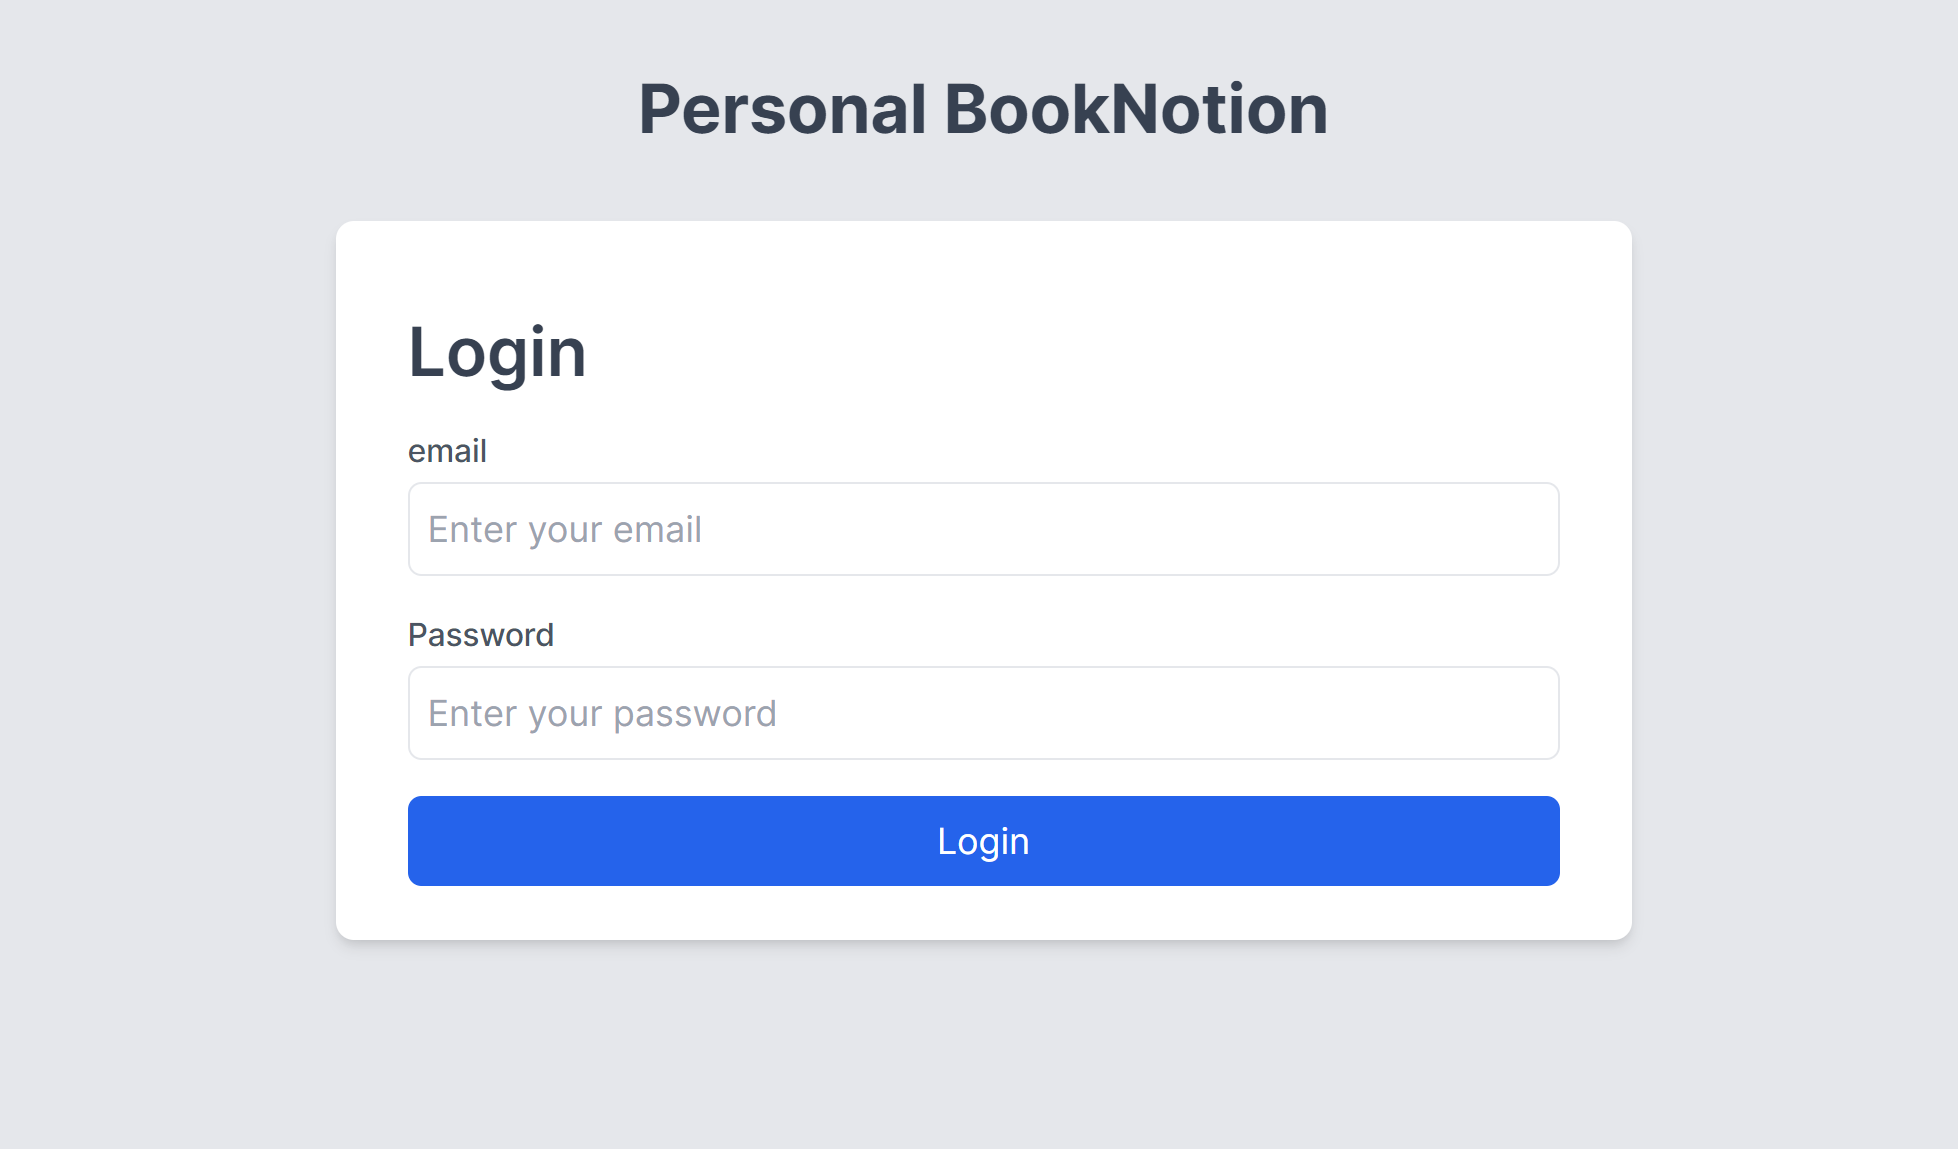
Task: Click the "Login" form heading
Action: pos(497,352)
